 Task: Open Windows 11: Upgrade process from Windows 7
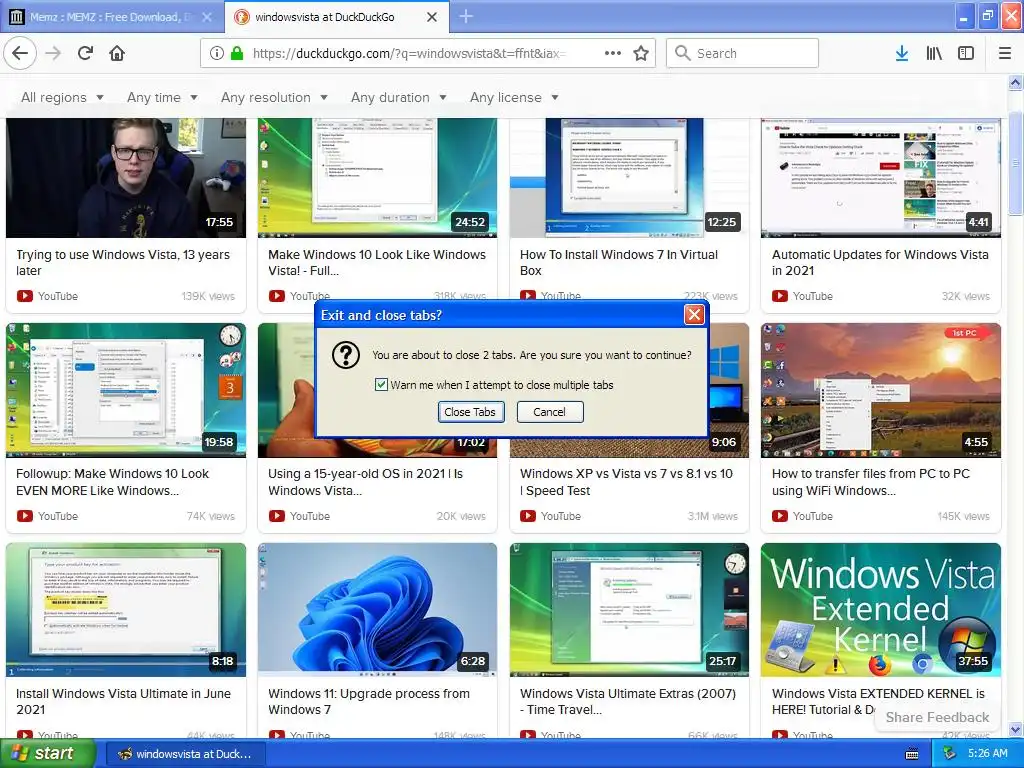click(368, 701)
